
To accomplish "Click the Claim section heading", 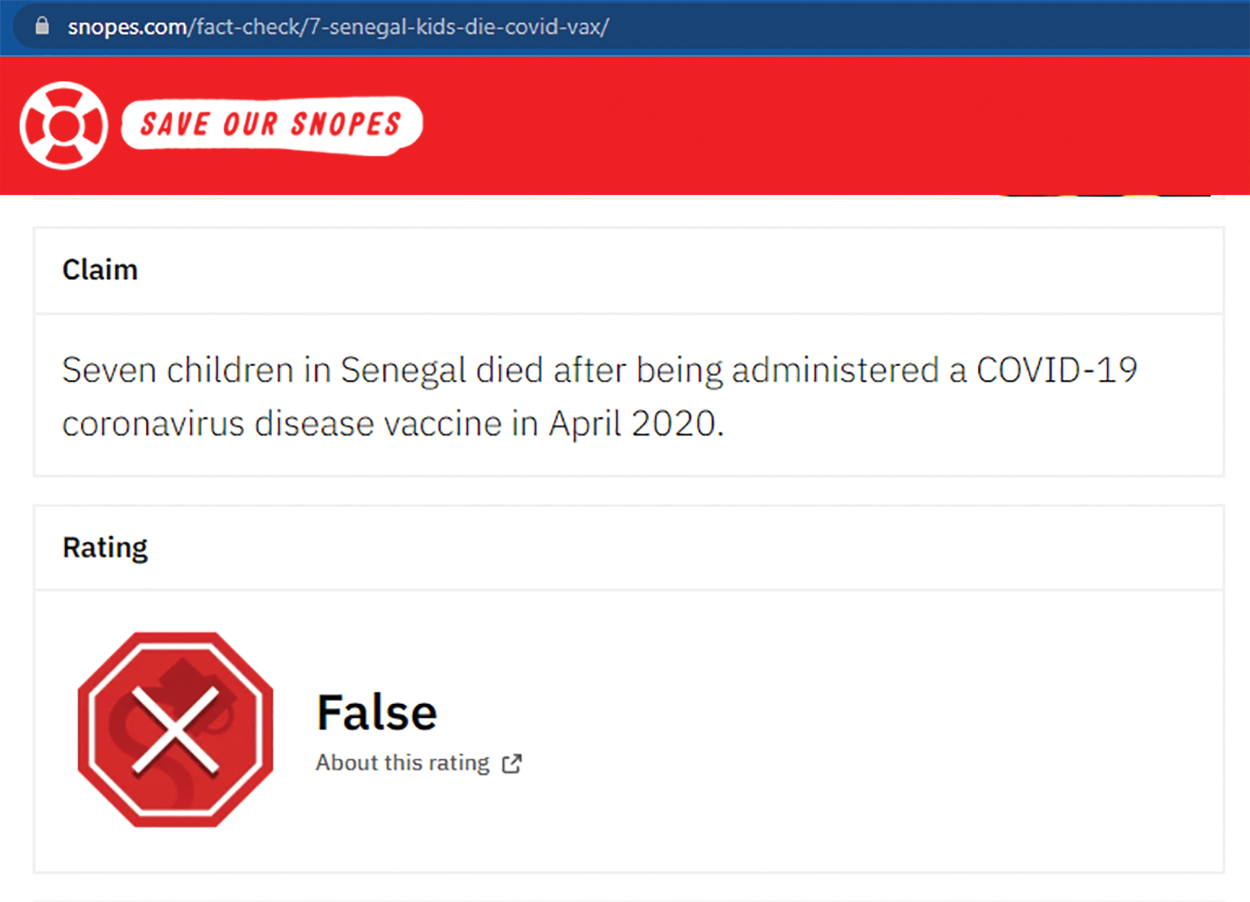I will coord(100,270).
